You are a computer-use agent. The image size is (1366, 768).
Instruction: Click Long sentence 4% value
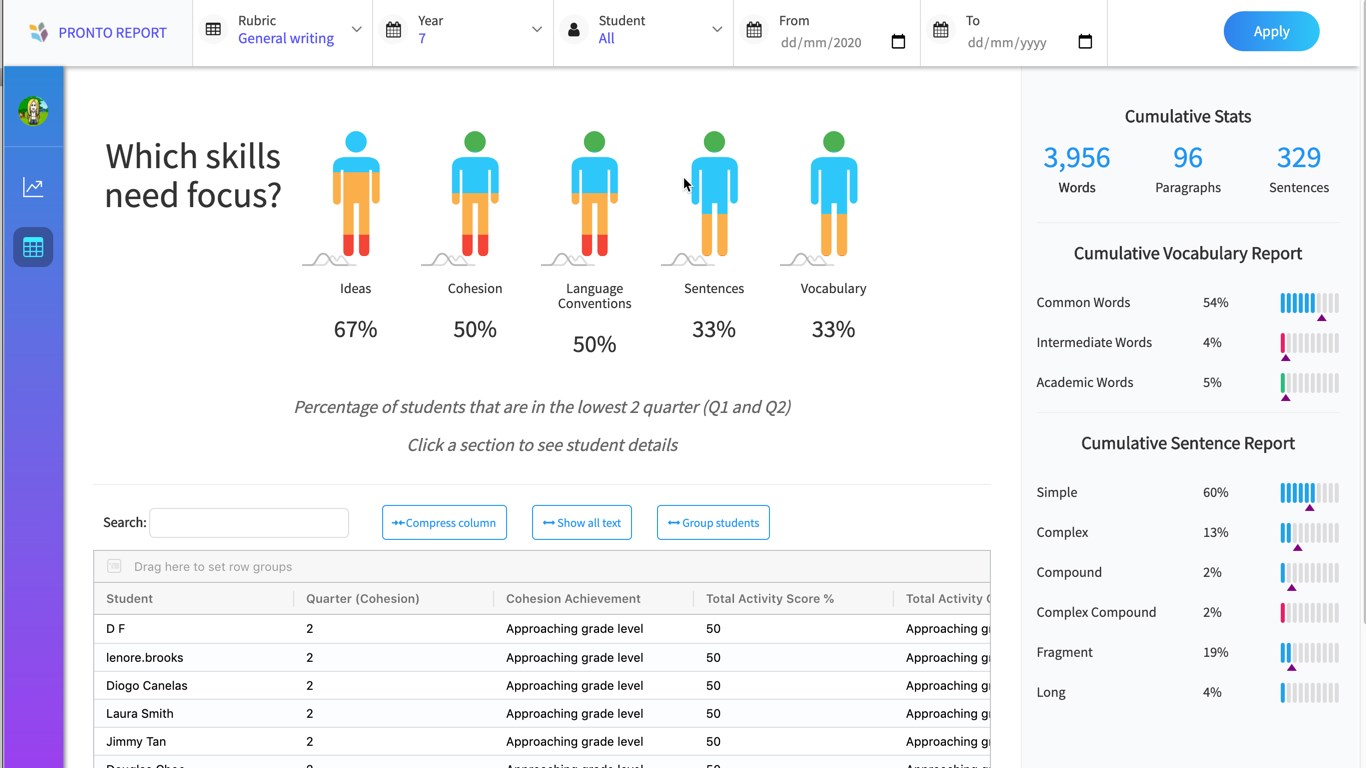[1212, 692]
